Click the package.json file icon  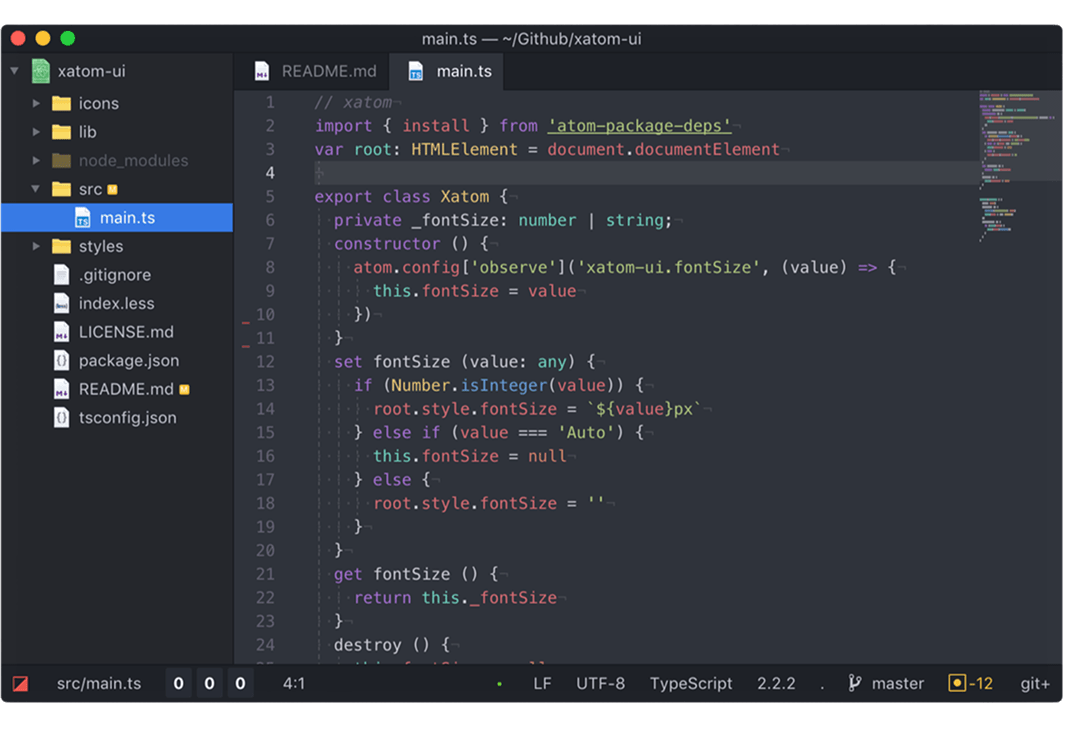click(61, 360)
